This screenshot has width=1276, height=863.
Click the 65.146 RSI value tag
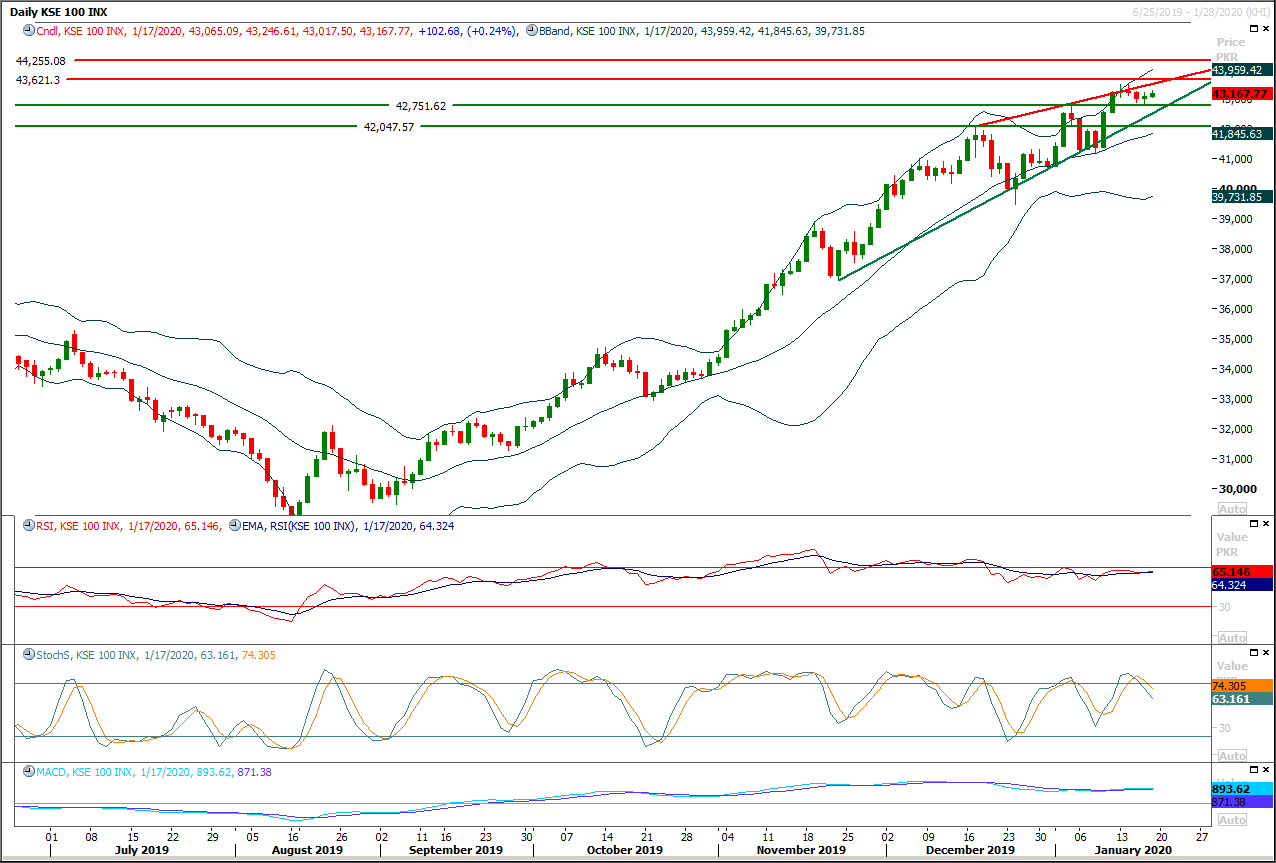(1243, 573)
